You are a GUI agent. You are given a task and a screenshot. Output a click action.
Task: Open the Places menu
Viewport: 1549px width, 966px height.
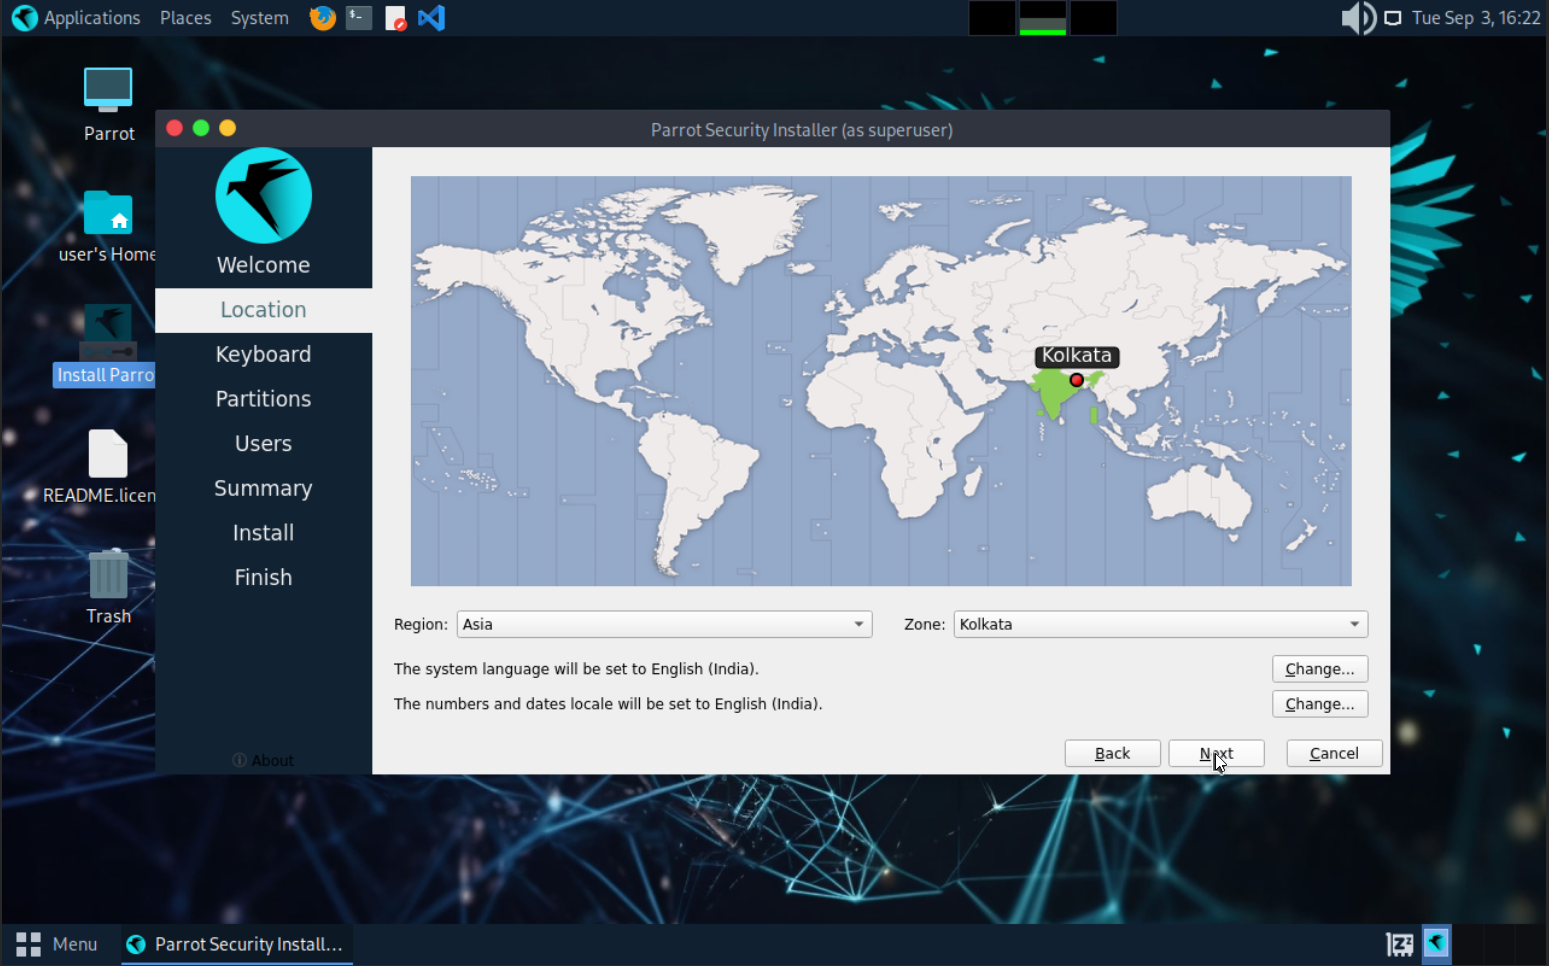click(x=185, y=18)
